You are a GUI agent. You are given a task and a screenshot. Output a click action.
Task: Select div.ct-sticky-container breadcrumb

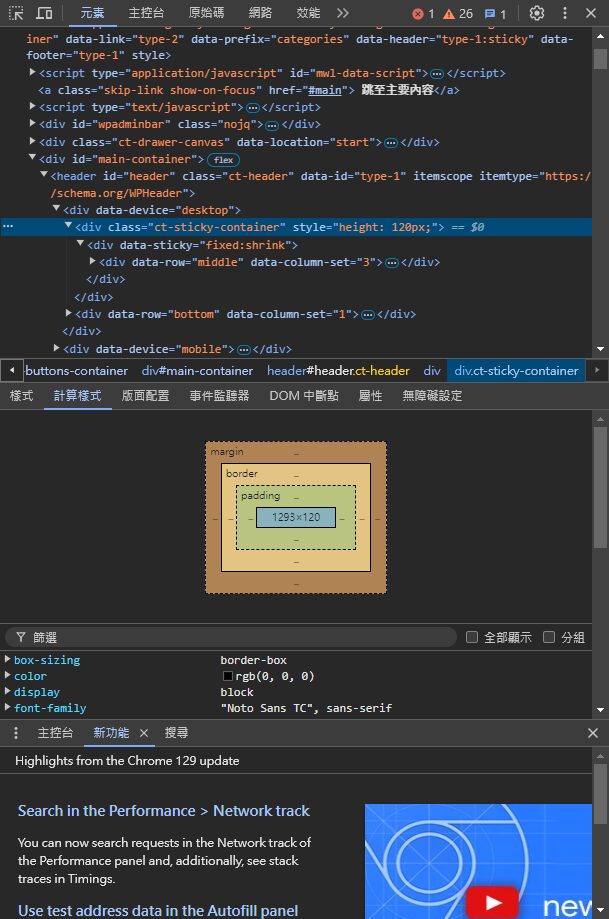pos(516,370)
